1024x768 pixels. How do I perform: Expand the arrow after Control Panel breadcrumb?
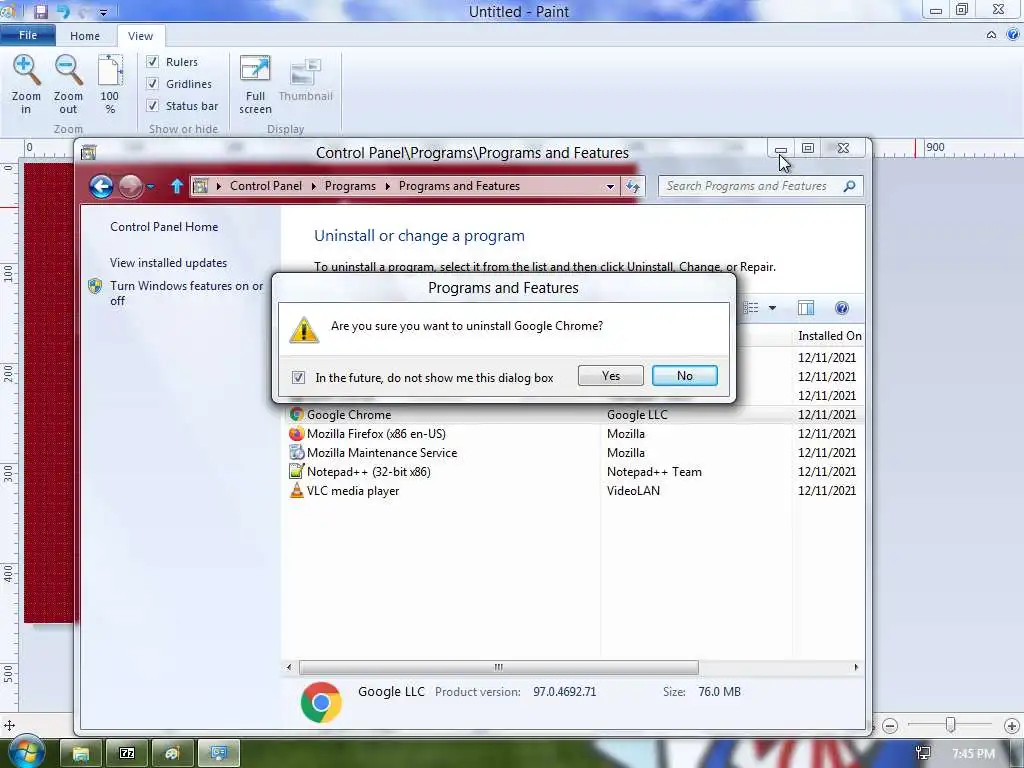313,186
